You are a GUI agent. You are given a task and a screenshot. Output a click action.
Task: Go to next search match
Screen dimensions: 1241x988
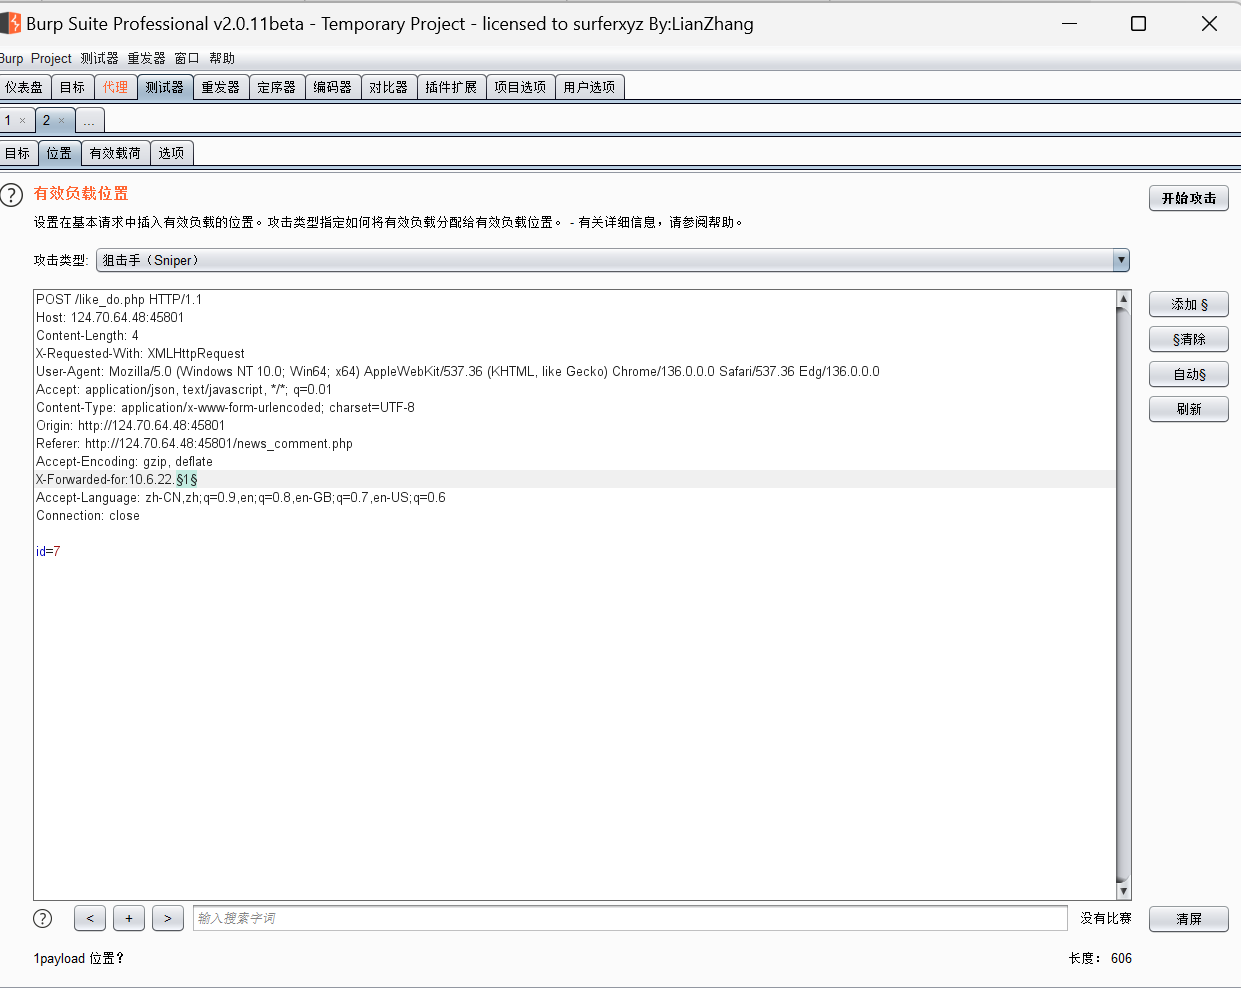[x=168, y=918]
